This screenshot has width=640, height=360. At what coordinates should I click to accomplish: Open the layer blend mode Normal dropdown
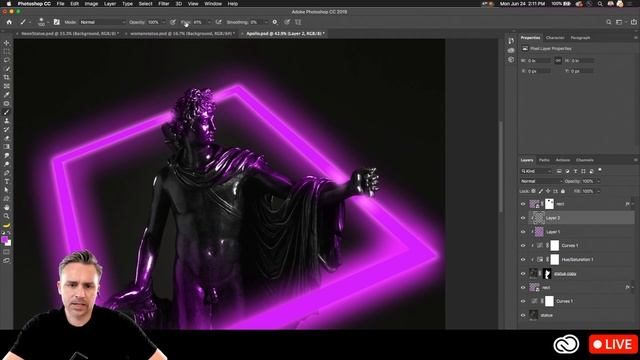pyautogui.click(x=541, y=181)
